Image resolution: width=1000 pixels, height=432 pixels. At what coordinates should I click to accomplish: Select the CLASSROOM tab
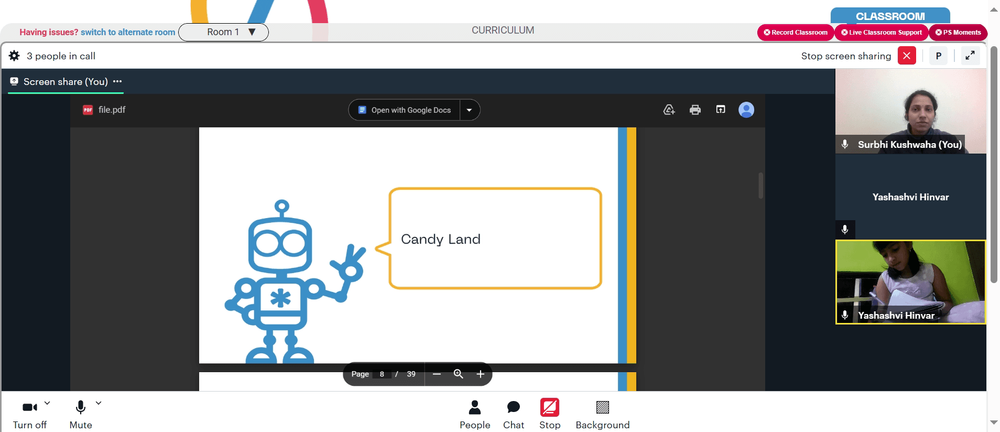tap(890, 16)
